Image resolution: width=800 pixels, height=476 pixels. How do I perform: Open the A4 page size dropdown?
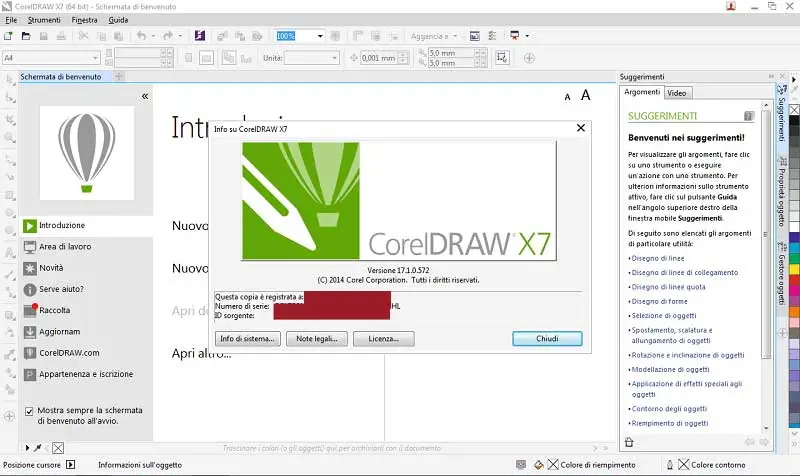(95, 58)
